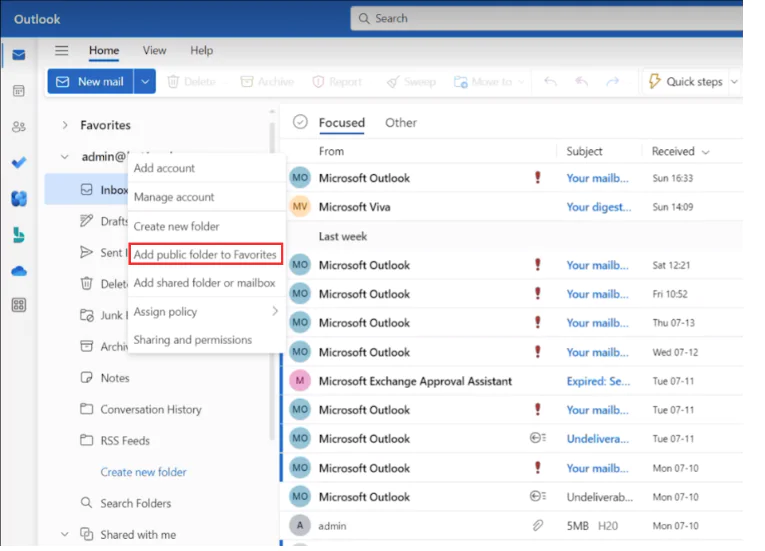Image resolution: width=765 pixels, height=551 pixels.
Task: Click the Archive toolbar icon
Action: pyautogui.click(x=247, y=82)
